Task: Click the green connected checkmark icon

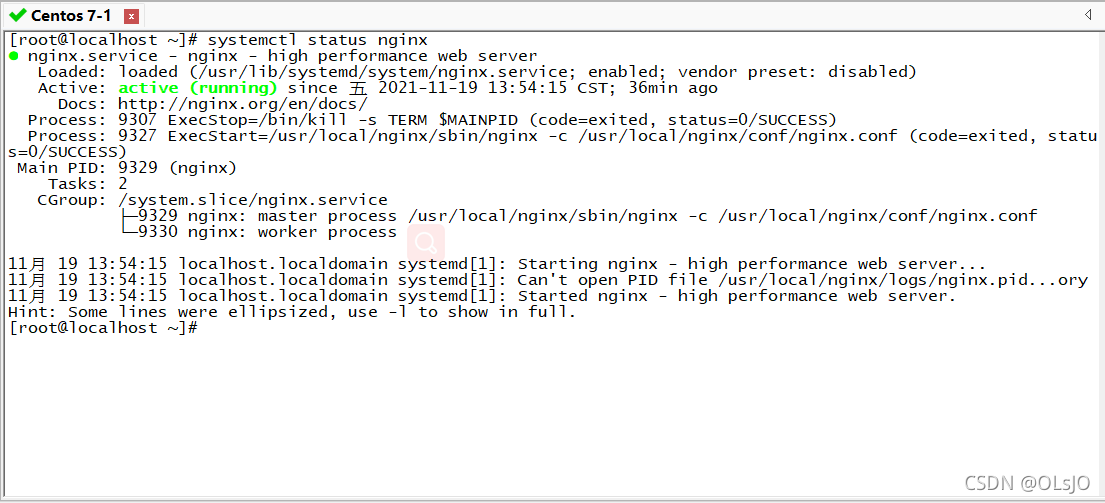Action: pos(18,15)
